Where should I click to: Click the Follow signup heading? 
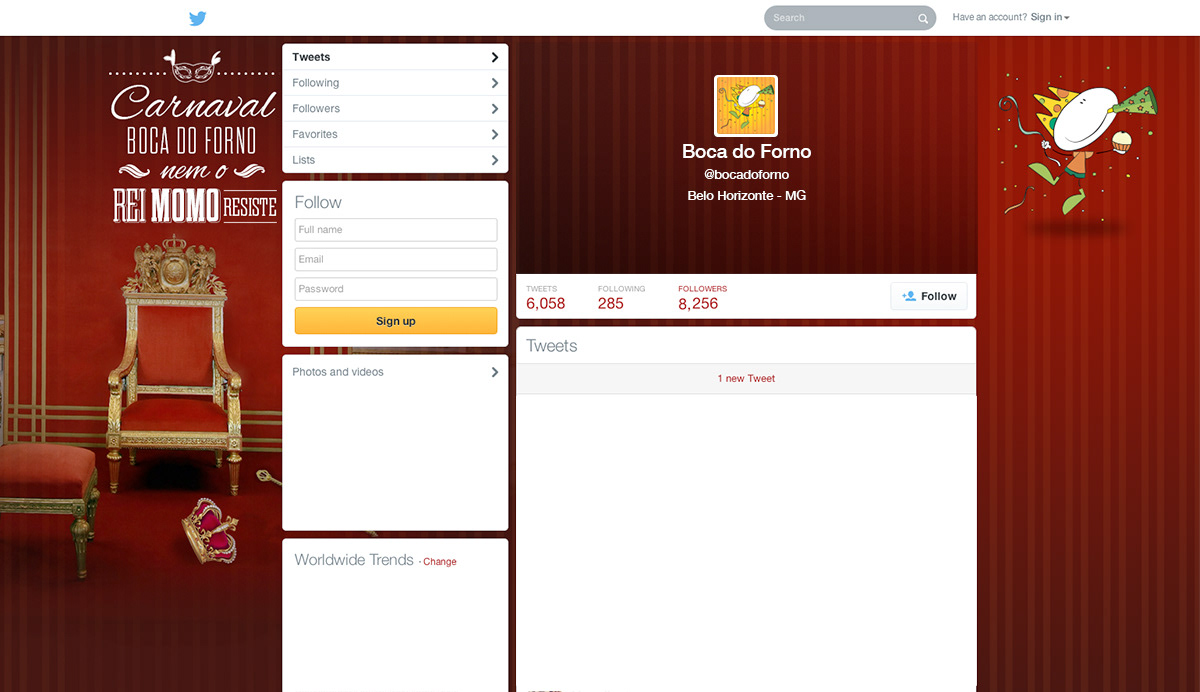click(x=318, y=202)
